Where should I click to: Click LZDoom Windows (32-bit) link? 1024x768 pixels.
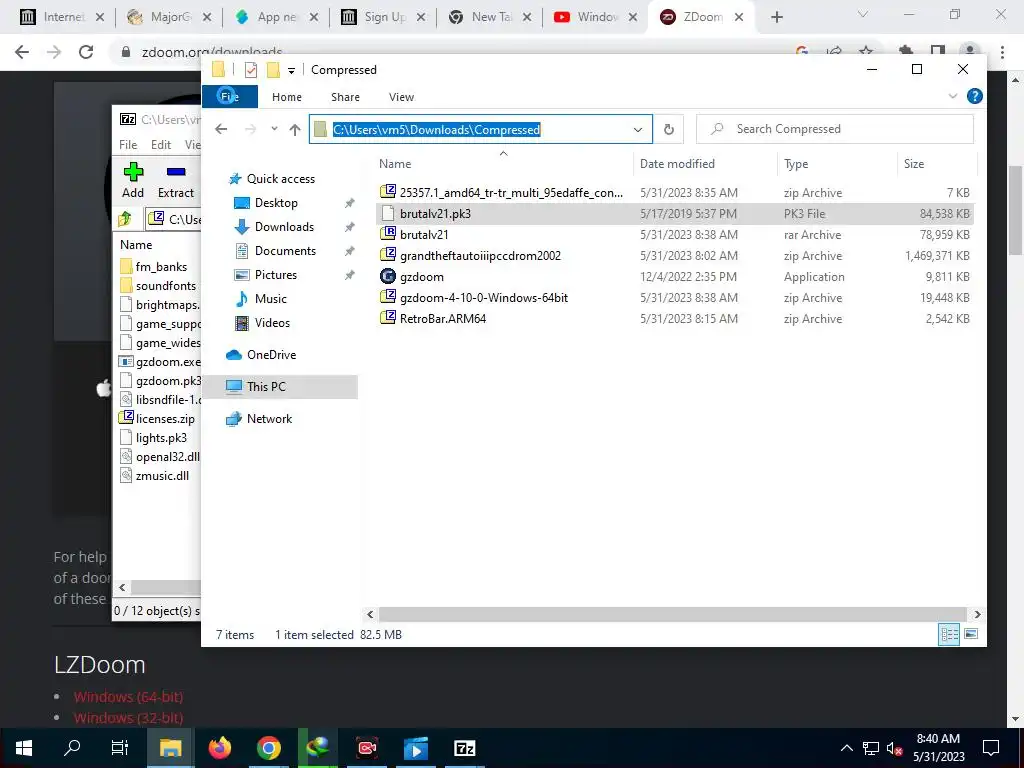[128, 718]
